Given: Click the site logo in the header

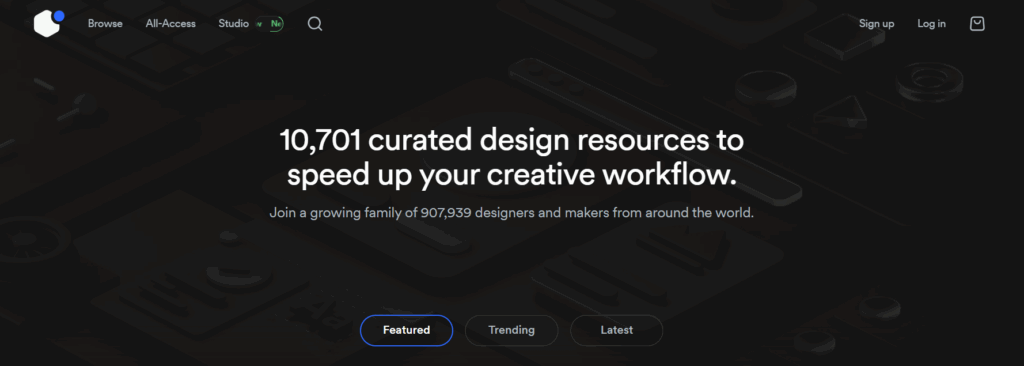Looking at the screenshot, I should pyautogui.click(x=49, y=24).
